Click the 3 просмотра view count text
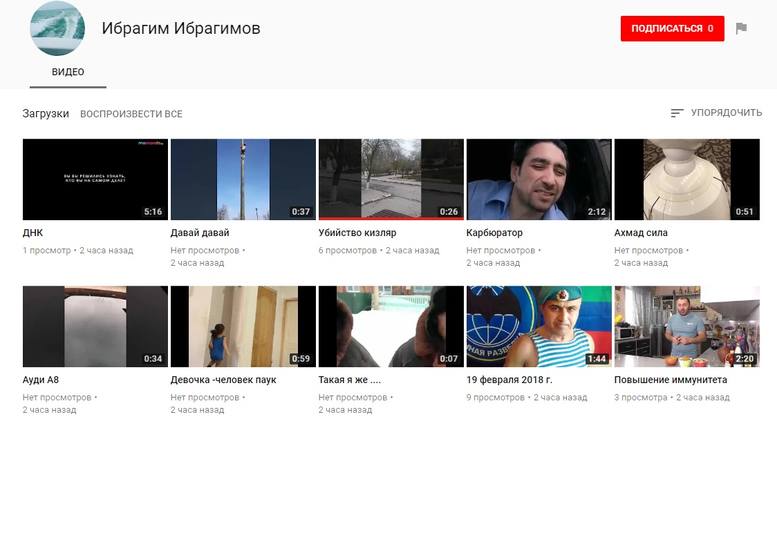 (641, 397)
